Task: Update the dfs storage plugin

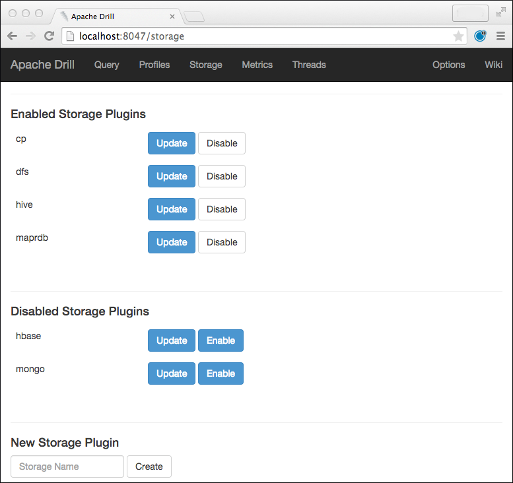Action: 172,176
